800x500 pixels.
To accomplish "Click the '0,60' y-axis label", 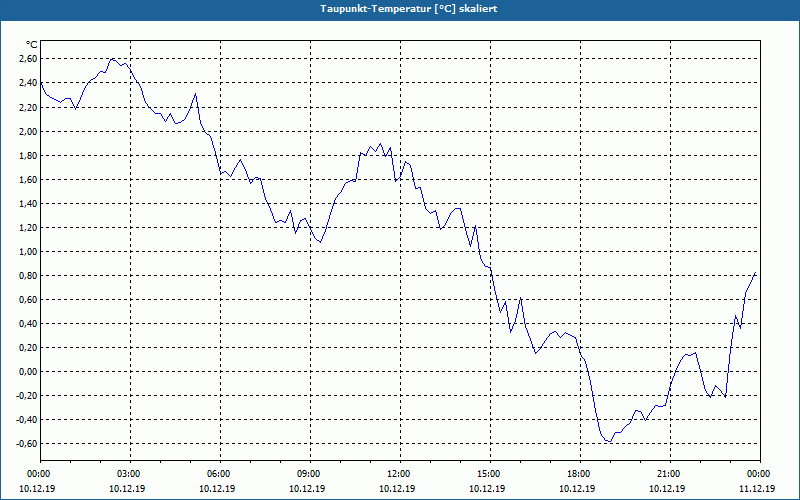I will tap(29, 299).
